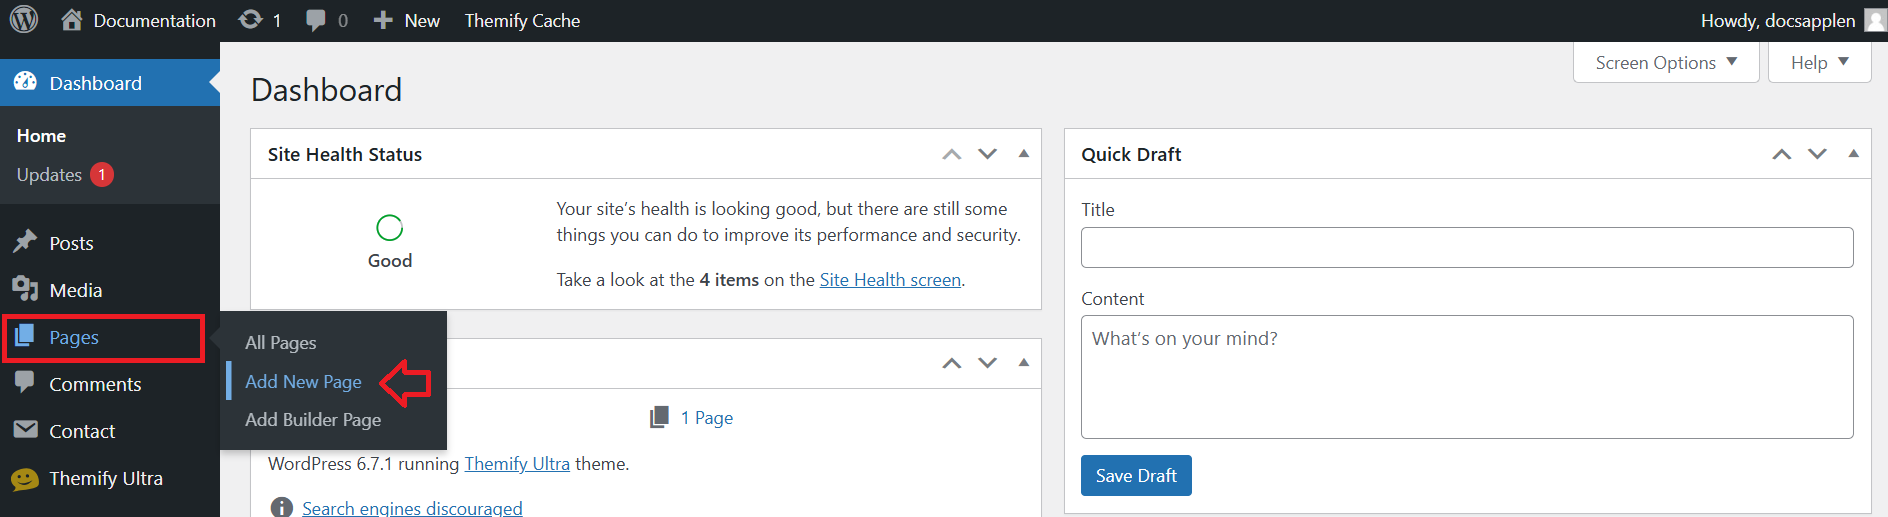Click the Contact envelope icon
The image size is (1888, 517).
pos(25,430)
